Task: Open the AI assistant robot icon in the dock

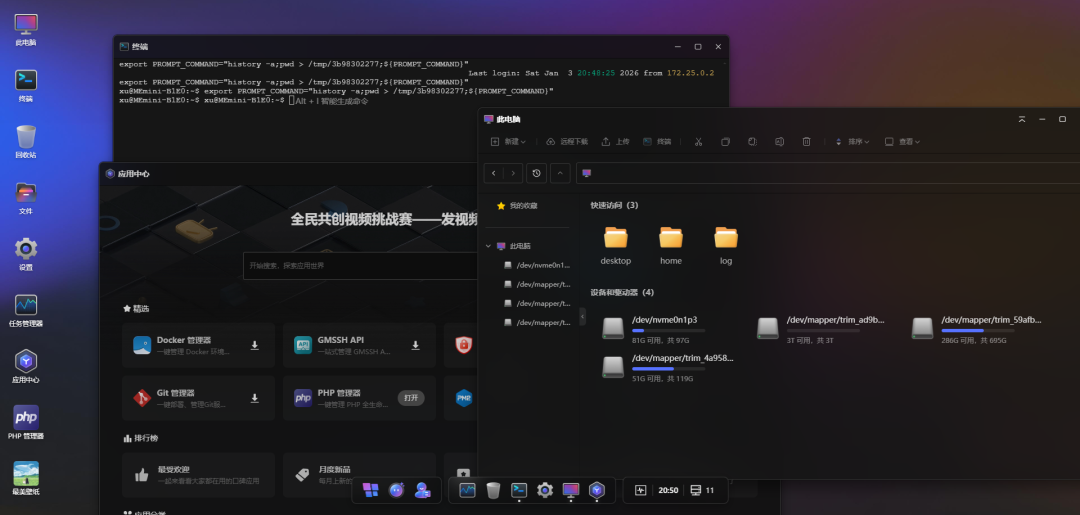Action: click(x=397, y=490)
